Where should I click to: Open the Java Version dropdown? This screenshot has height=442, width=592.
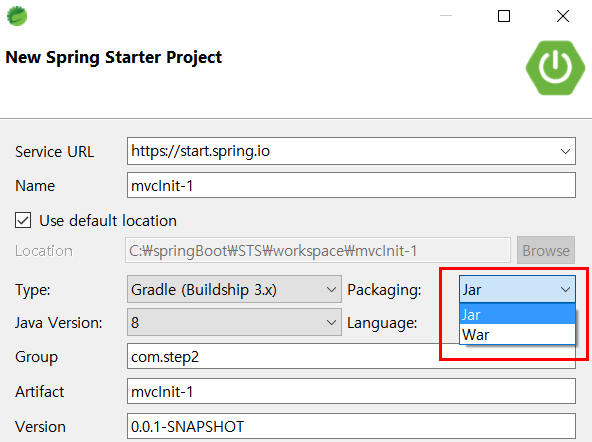tap(234, 322)
